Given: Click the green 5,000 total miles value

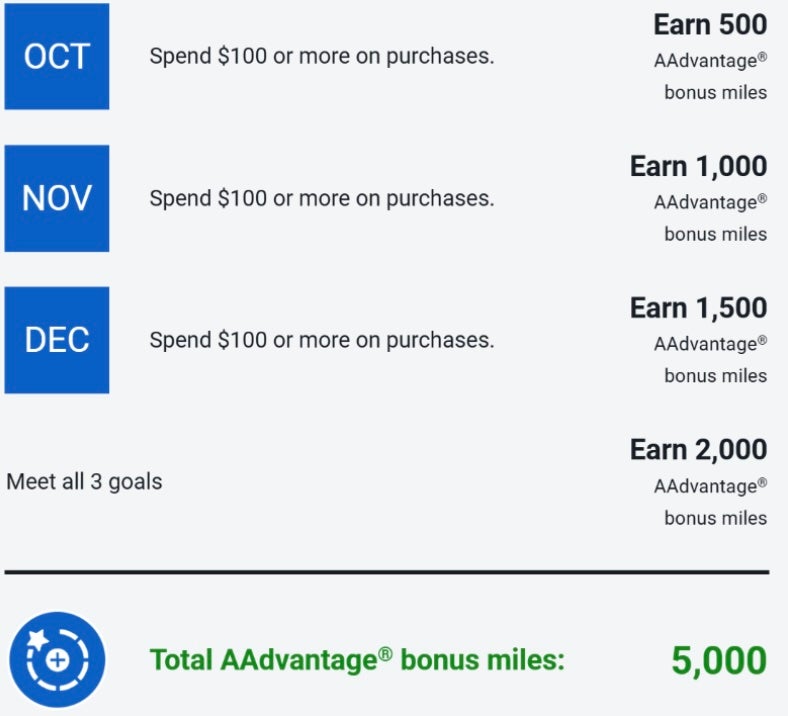Looking at the screenshot, I should (x=719, y=660).
